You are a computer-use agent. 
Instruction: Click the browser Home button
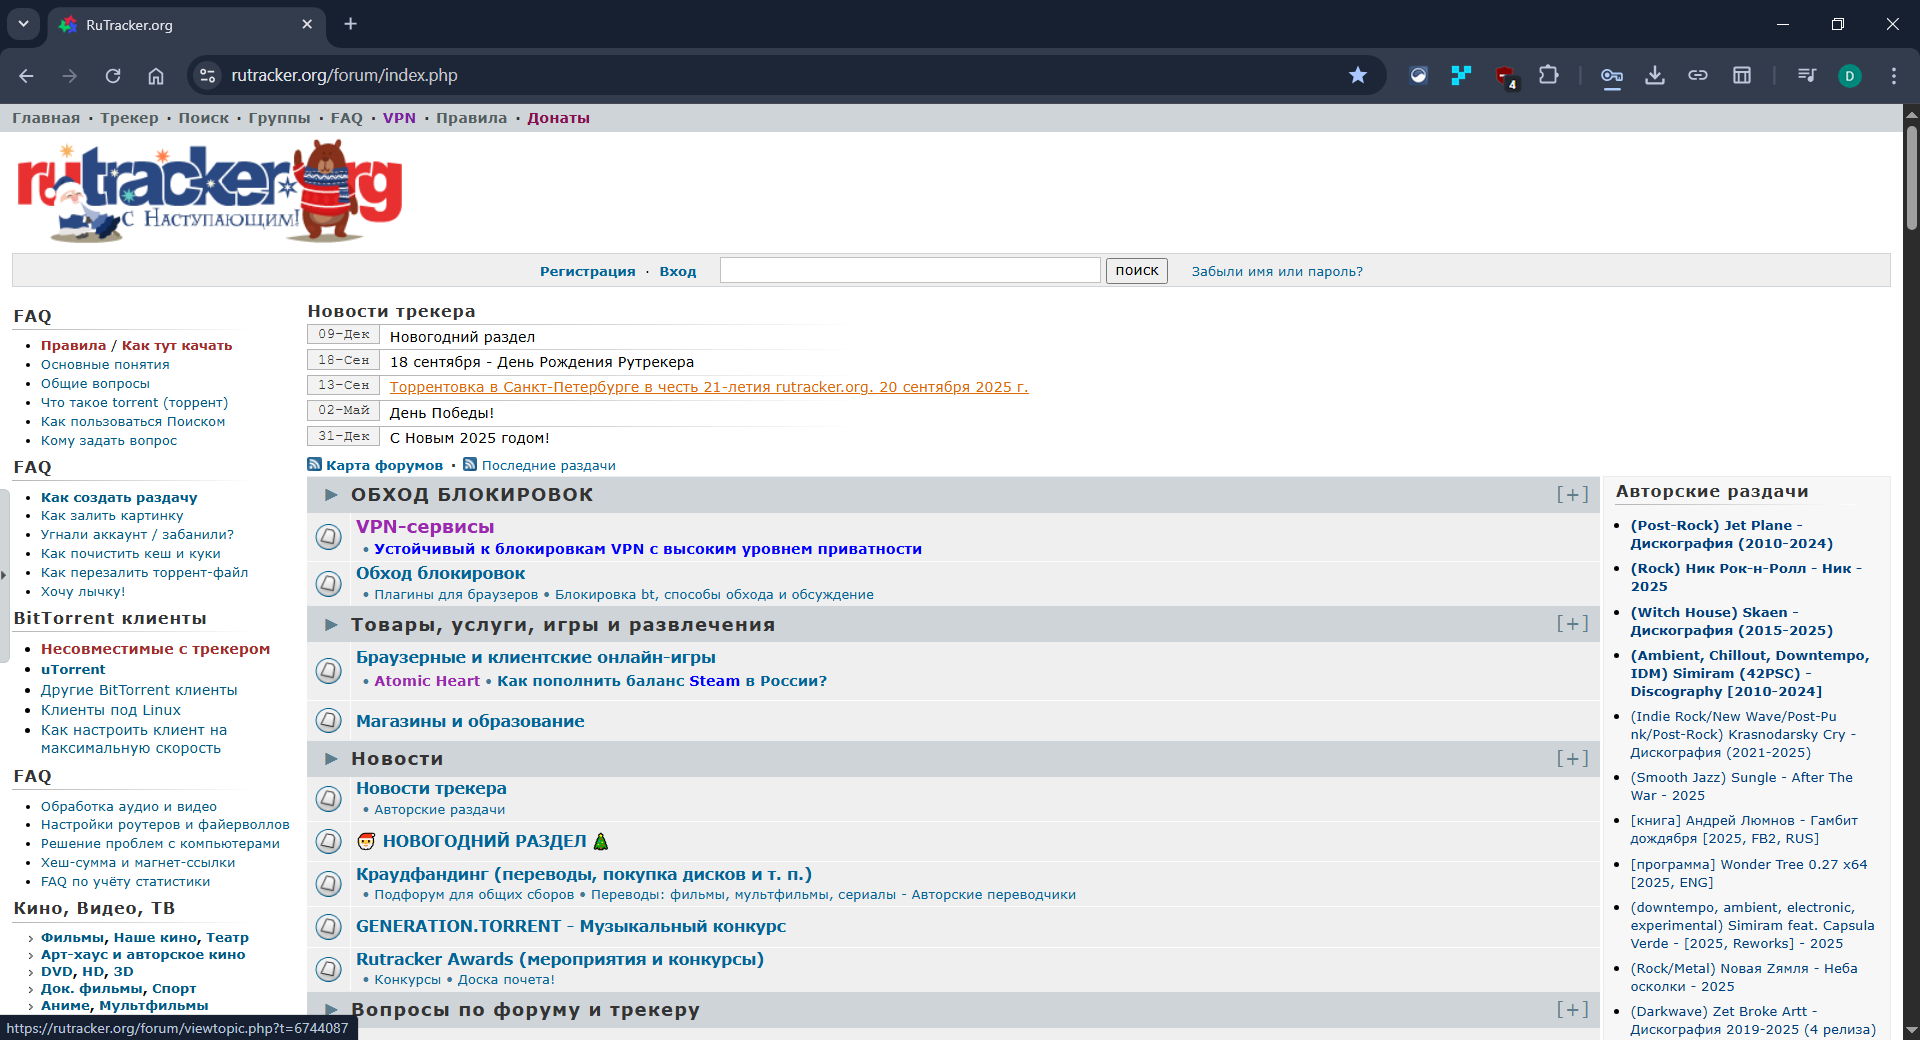pos(156,75)
